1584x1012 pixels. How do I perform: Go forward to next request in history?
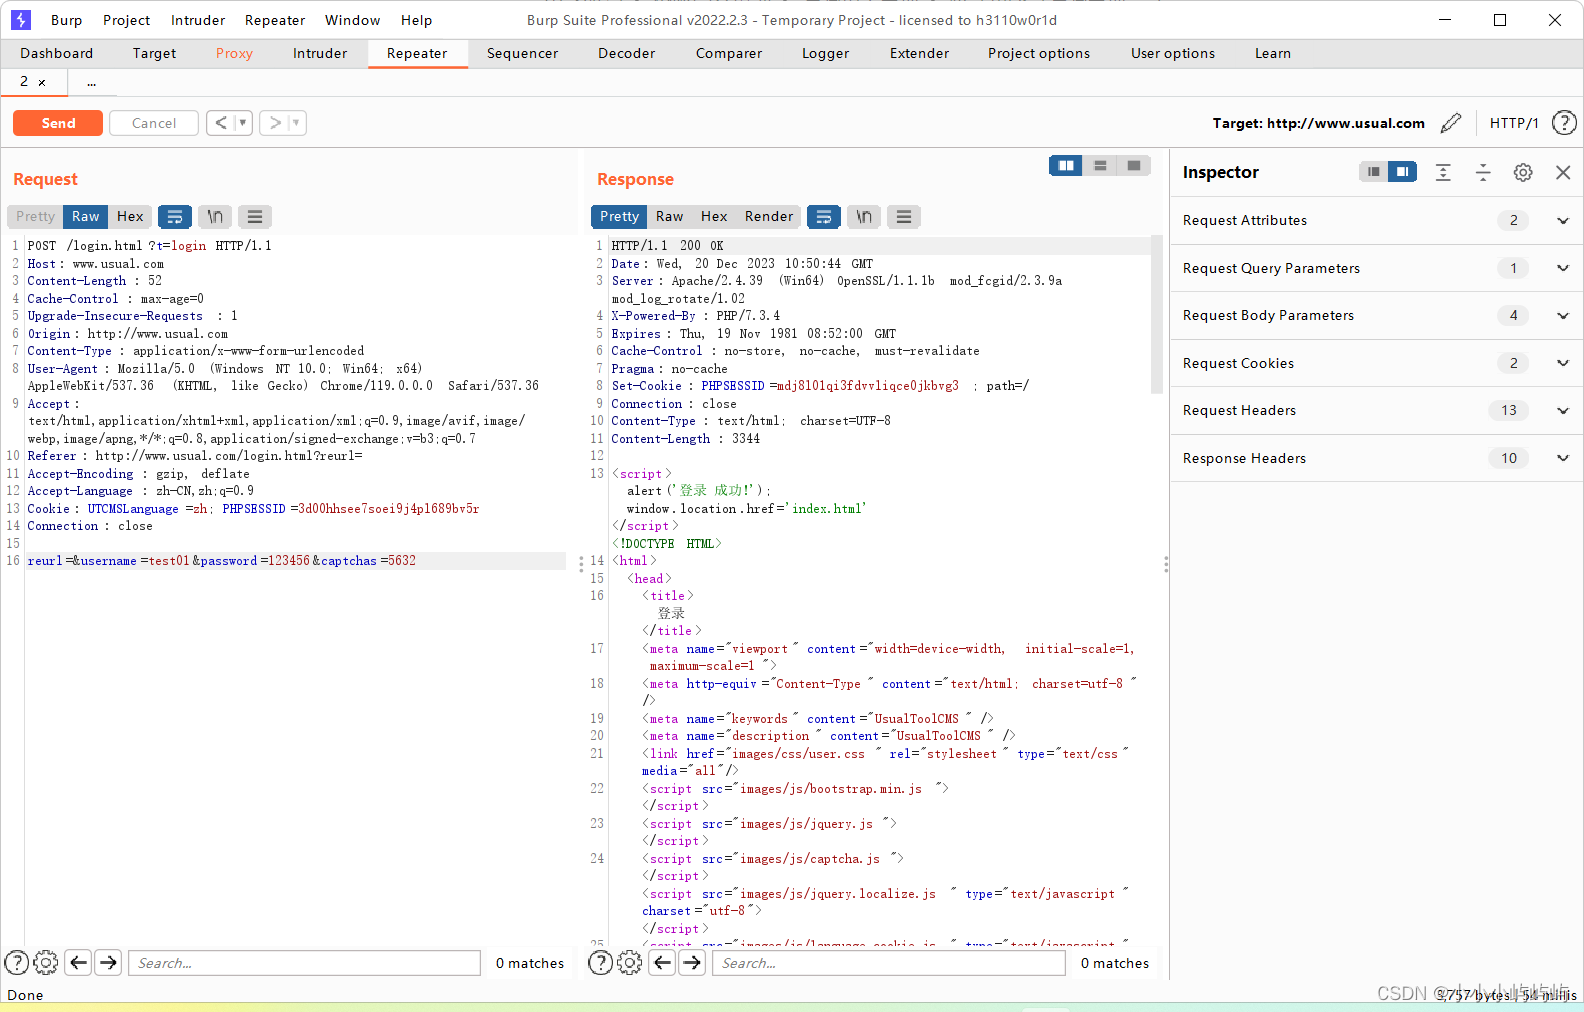(275, 123)
